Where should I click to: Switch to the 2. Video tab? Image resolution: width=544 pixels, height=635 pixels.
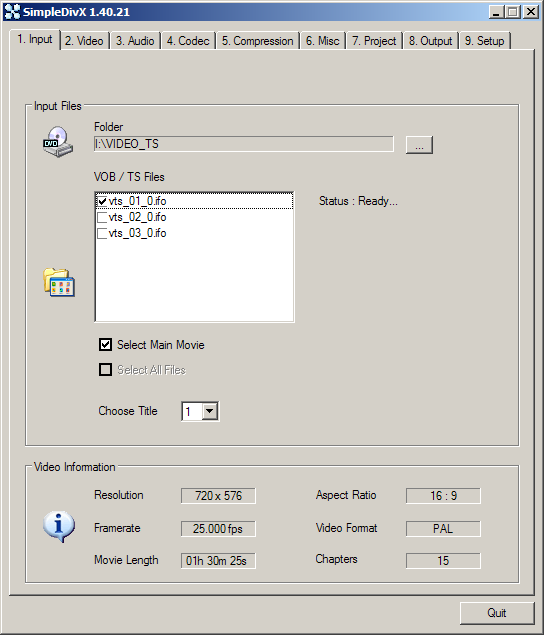tap(84, 41)
